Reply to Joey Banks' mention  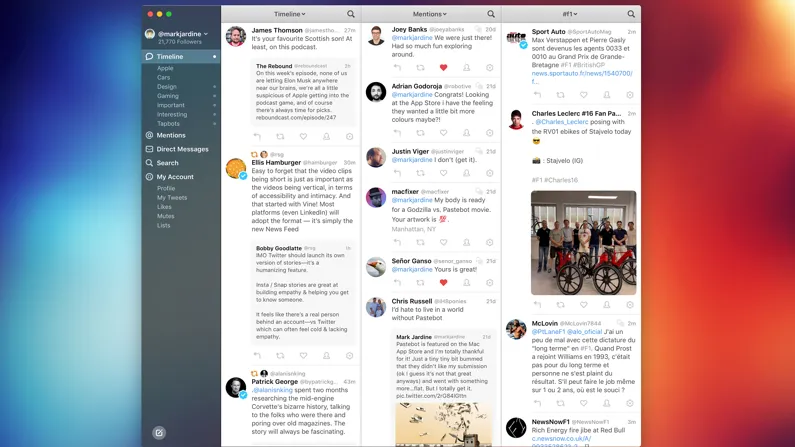pos(397,67)
